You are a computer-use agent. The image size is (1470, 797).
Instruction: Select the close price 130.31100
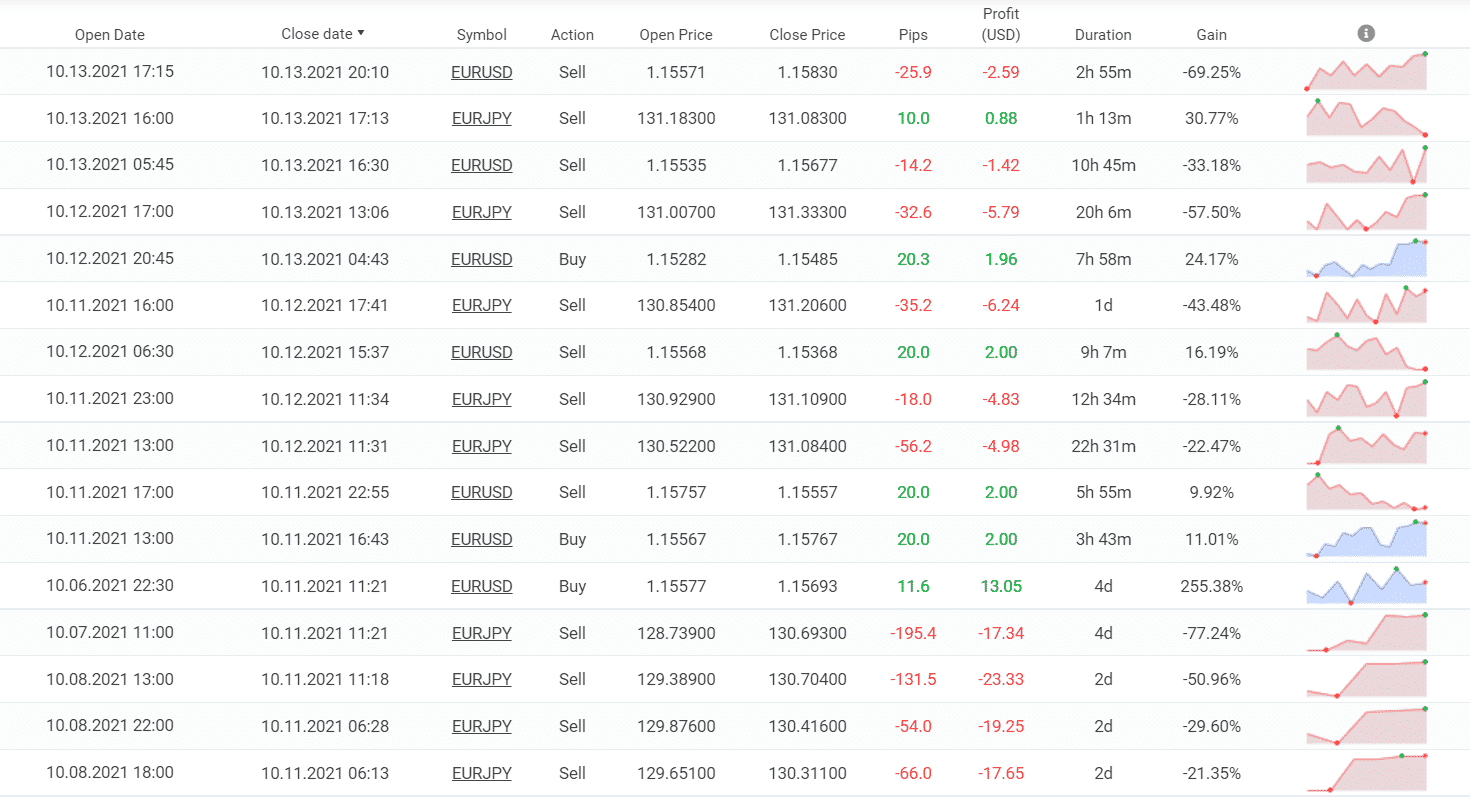point(807,773)
